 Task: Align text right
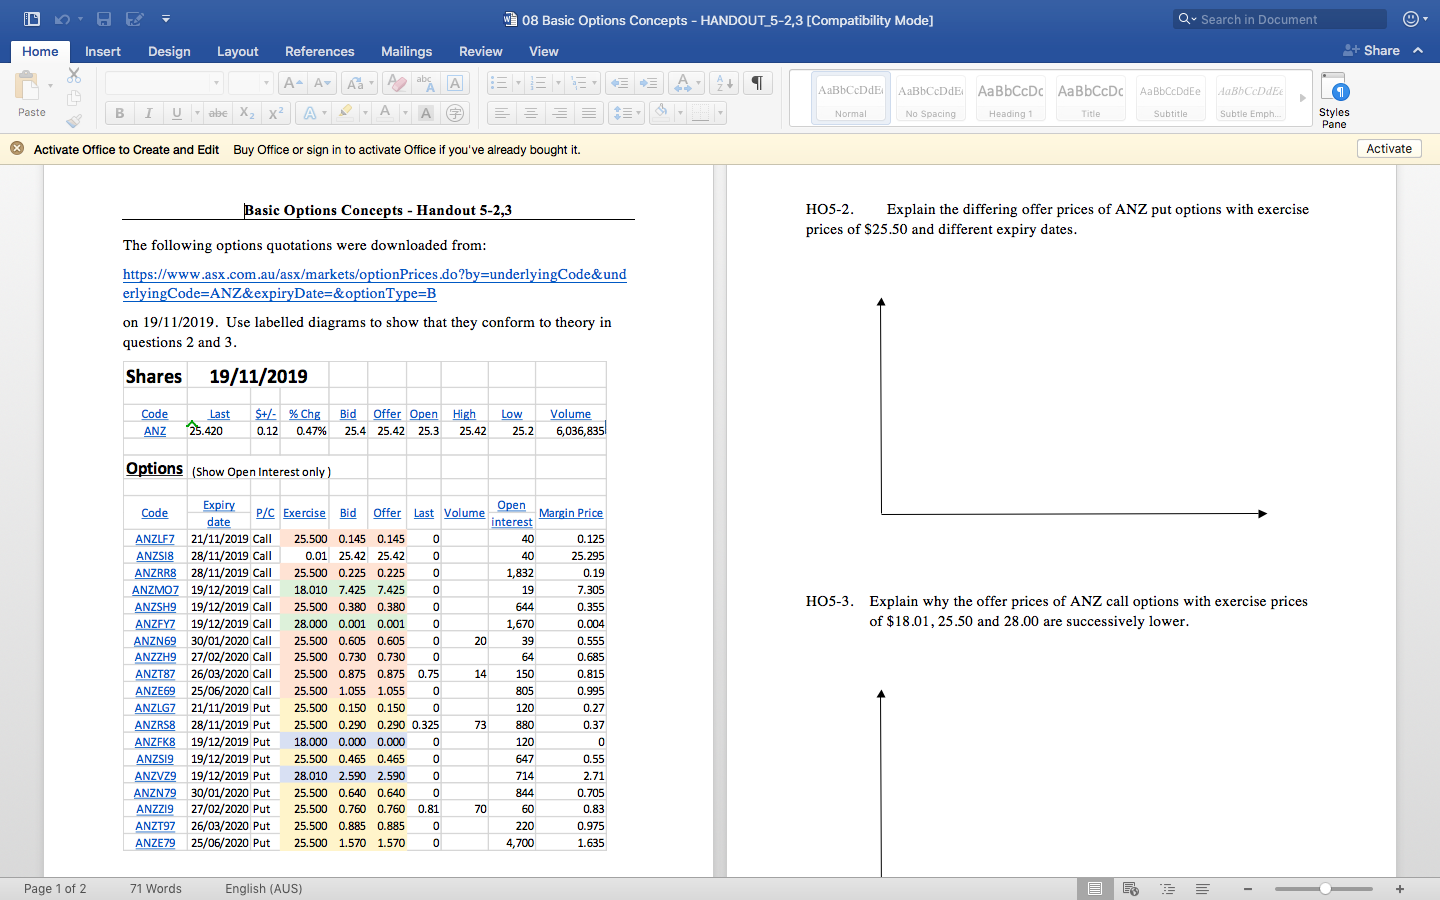(x=560, y=113)
